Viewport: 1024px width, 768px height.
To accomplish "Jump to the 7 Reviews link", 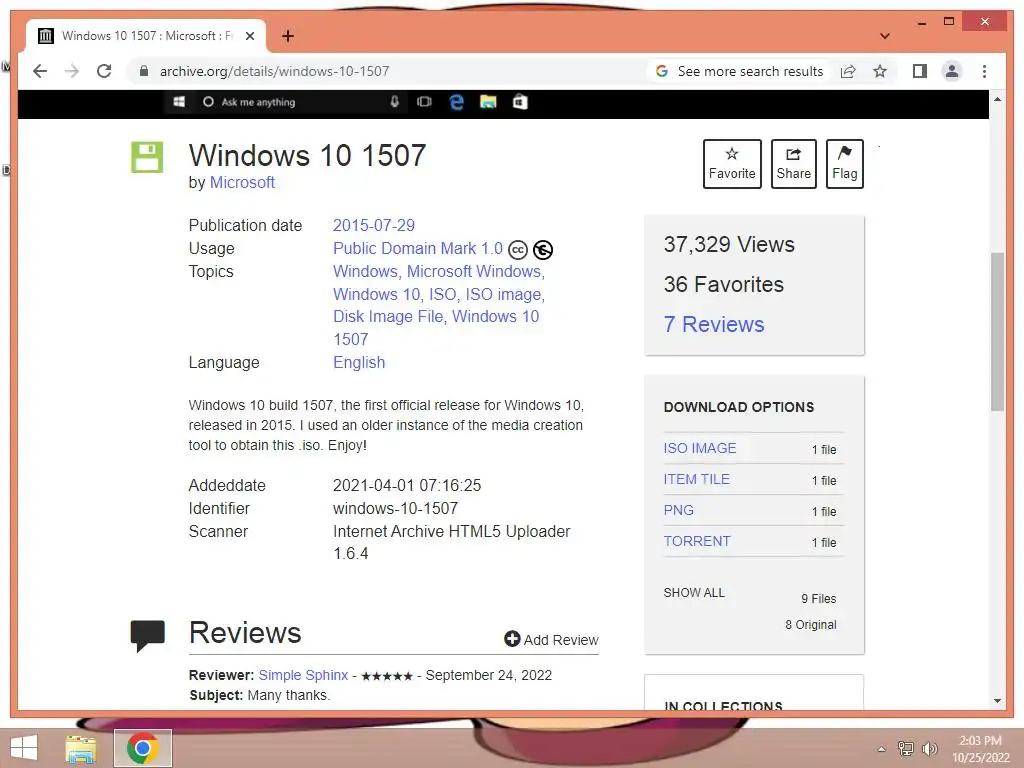I will coord(714,325).
